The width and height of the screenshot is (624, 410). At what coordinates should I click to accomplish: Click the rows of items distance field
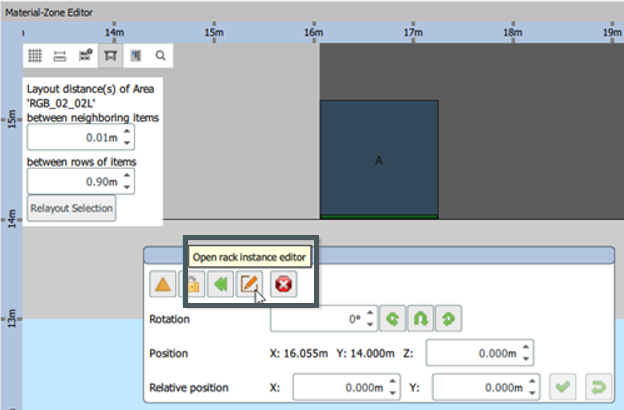(x=73, y=181)
